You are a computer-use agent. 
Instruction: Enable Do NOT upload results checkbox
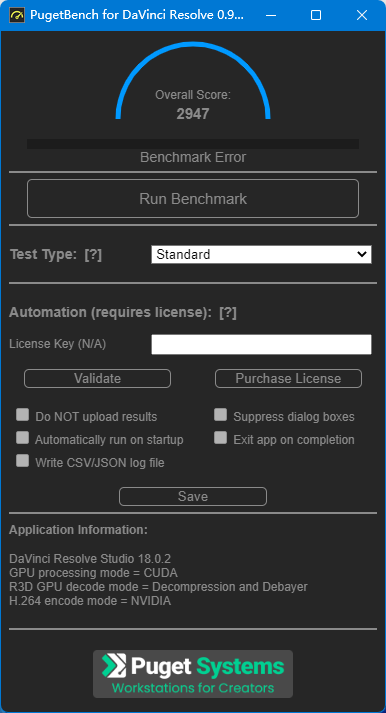22,415
